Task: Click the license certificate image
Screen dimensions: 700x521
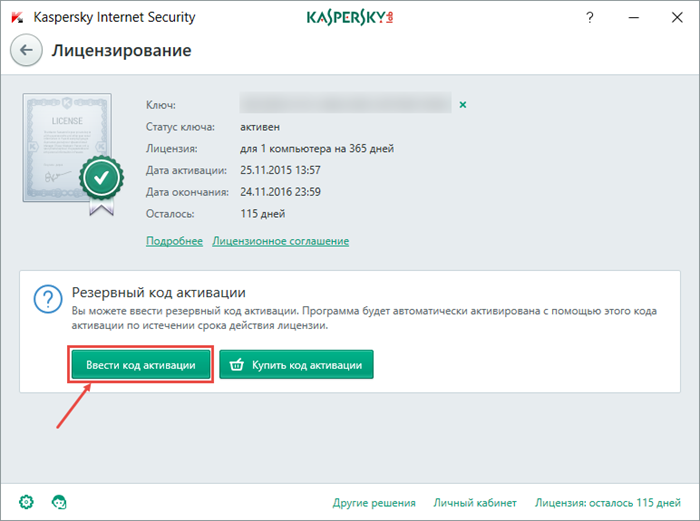Action: (73, 154)
